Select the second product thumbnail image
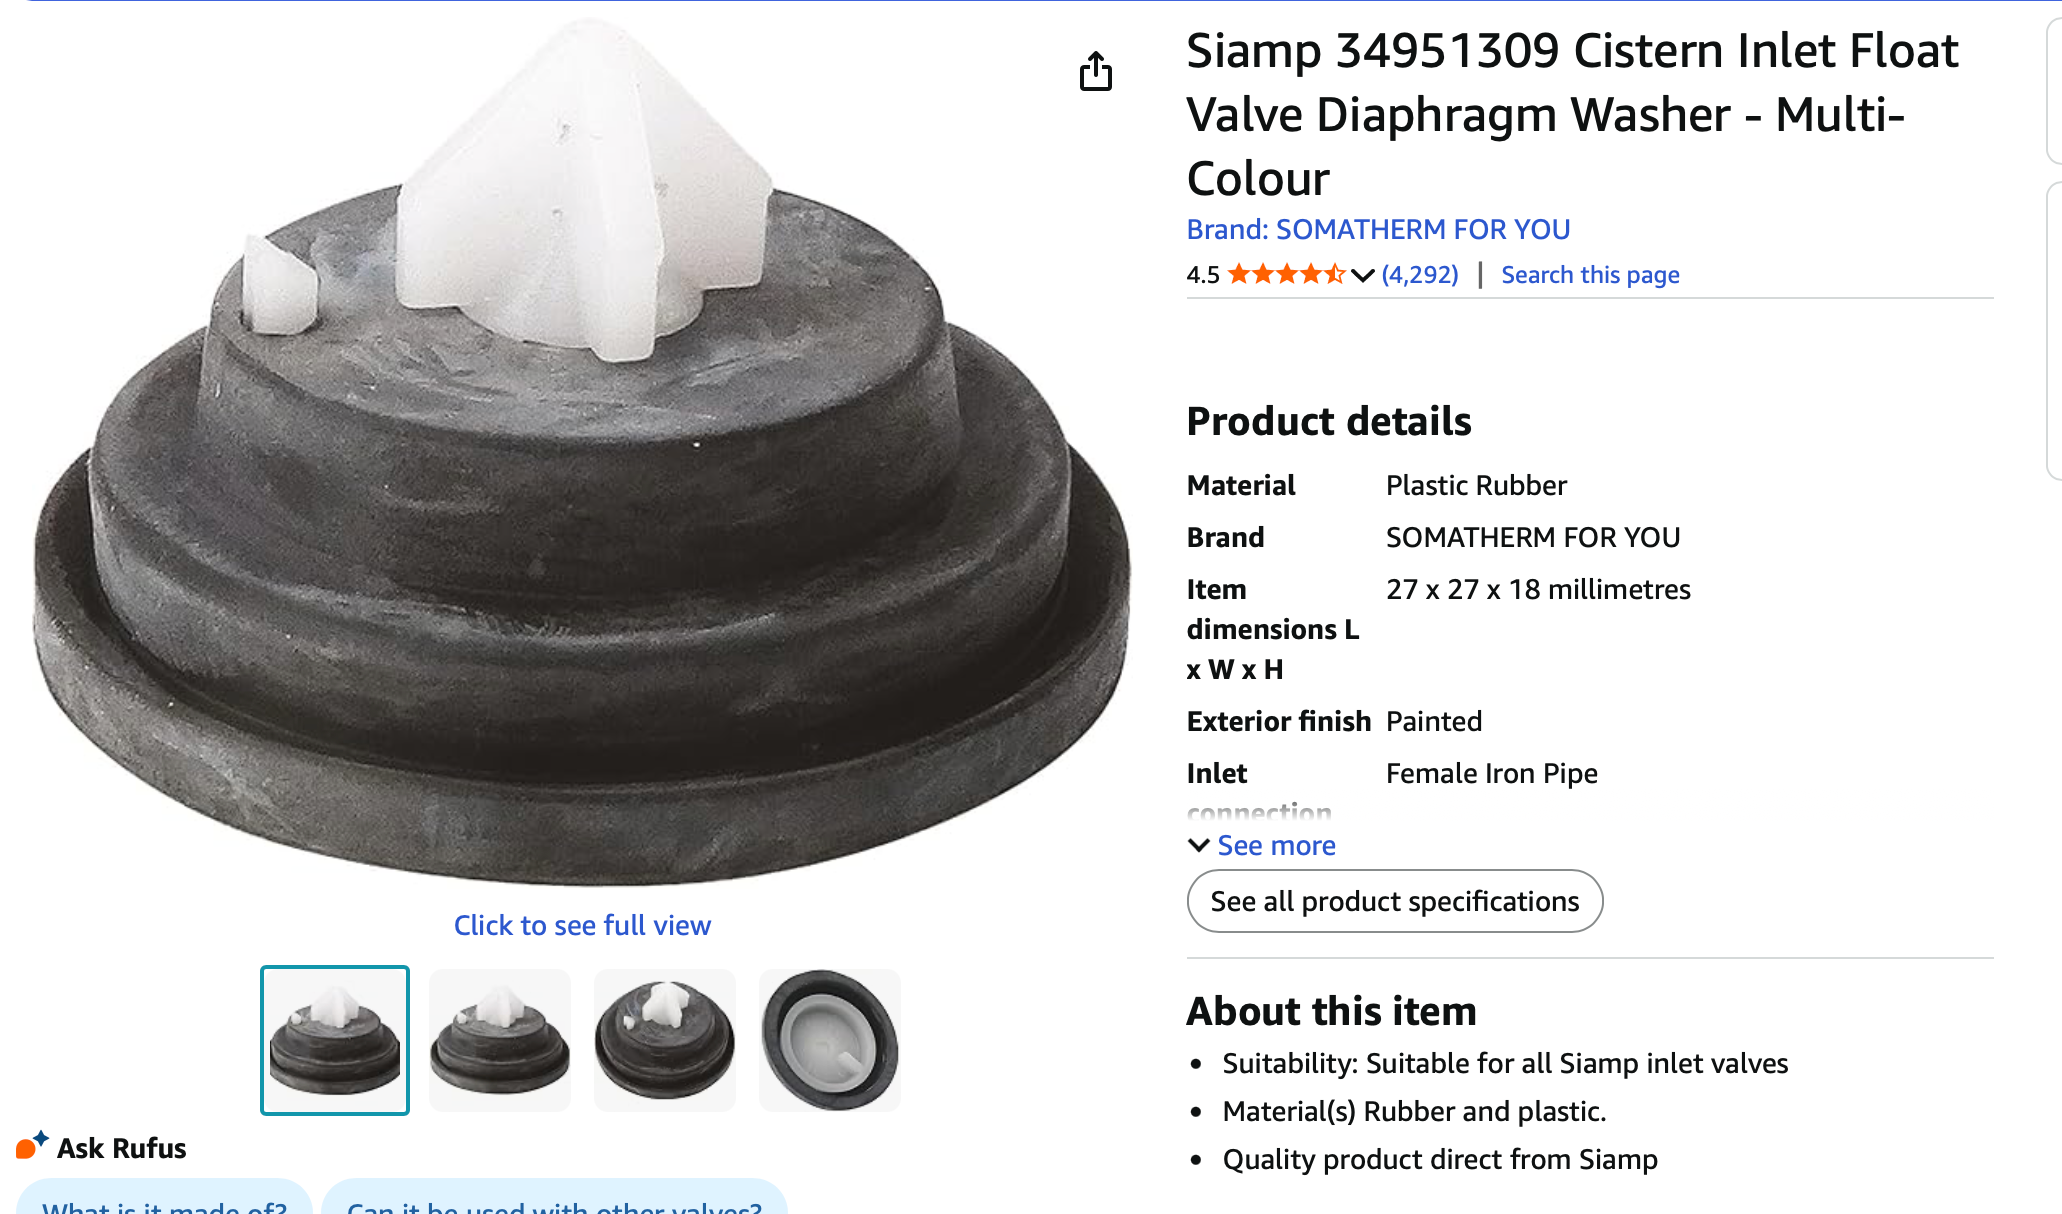The image size is (2062, 1214). point(500,1040)
